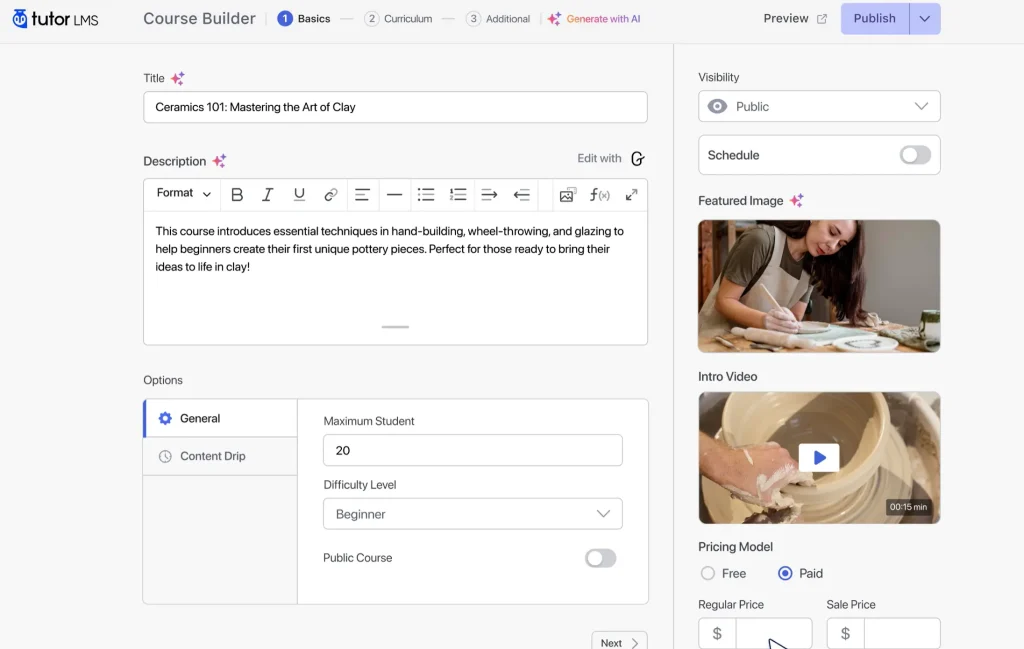Open the Visibility dropdown showing Public
This screenshot has height=649, width=1024.
coord(819,106)
